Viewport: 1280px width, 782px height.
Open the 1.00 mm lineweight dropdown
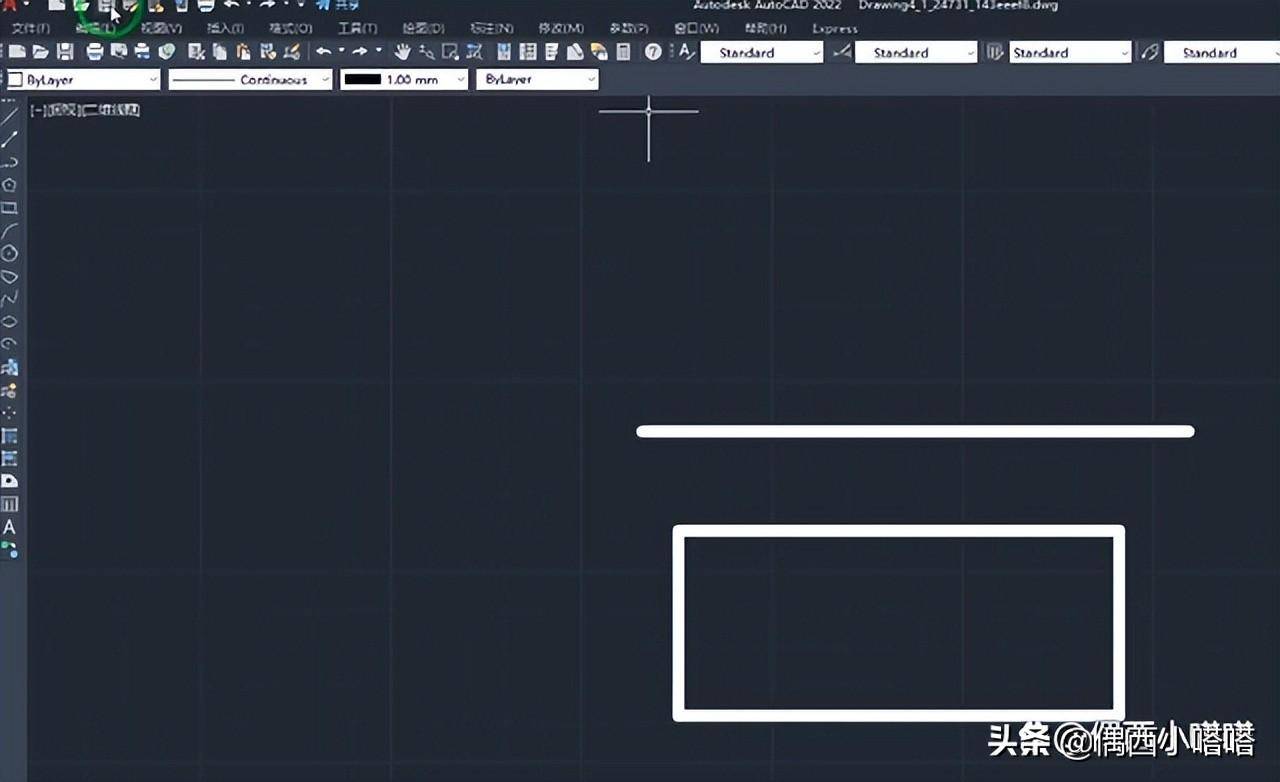point(404,80)
